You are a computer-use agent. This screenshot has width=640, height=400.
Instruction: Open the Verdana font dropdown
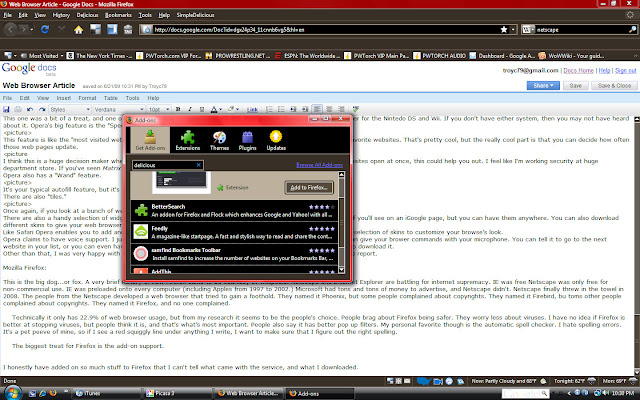(119, 109)
